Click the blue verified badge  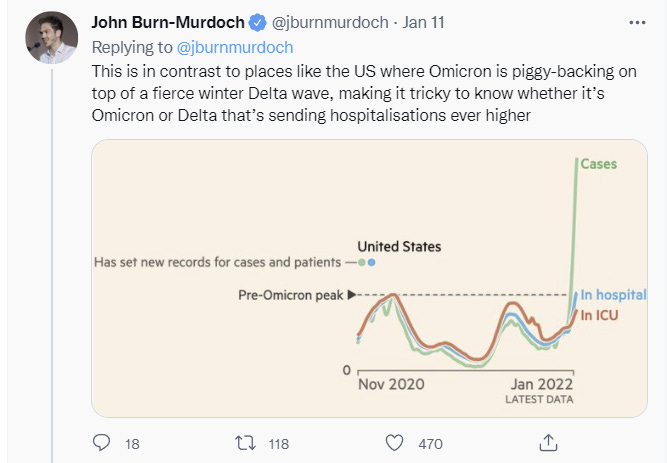point(258,22)
